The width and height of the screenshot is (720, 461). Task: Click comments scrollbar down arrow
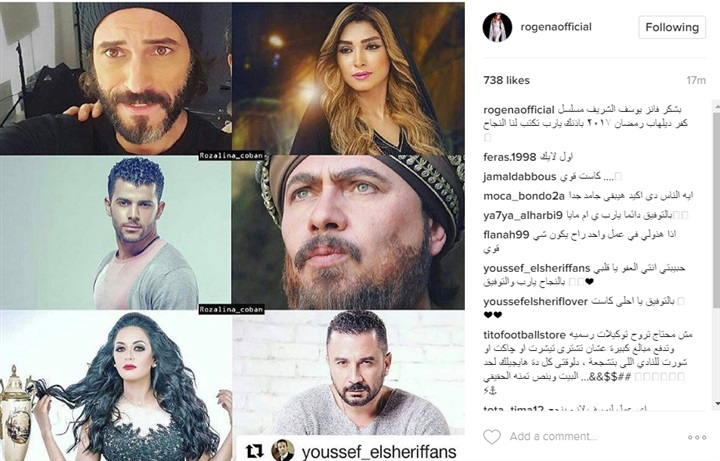[x=716, y=404]
